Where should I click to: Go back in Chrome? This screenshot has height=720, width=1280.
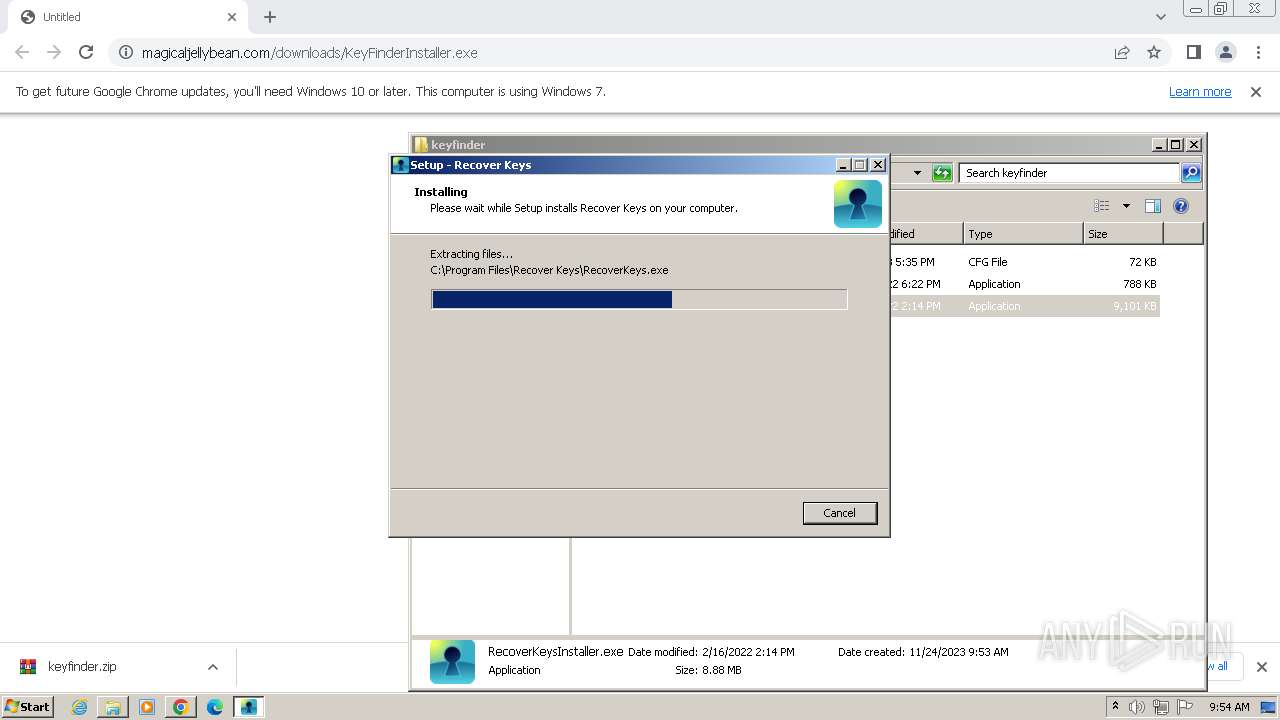(22, 52)
